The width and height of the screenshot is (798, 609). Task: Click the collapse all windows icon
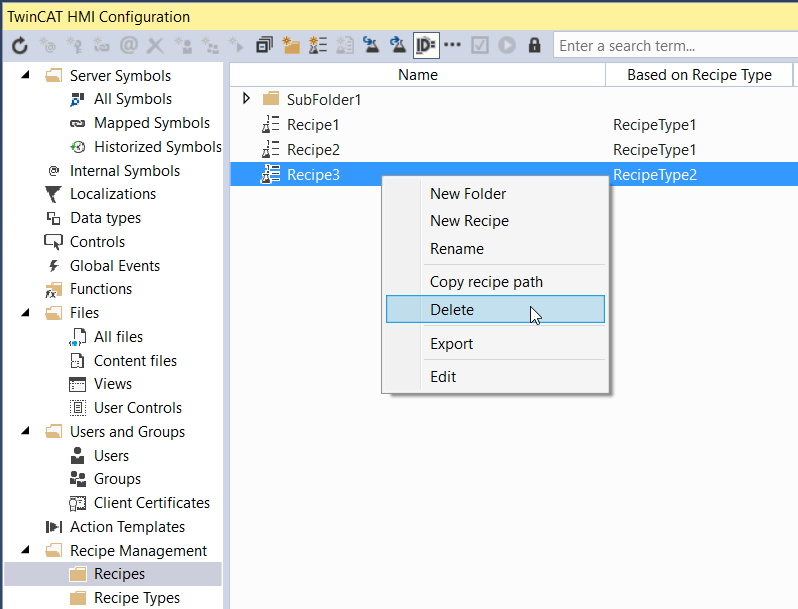coord(264,46)
